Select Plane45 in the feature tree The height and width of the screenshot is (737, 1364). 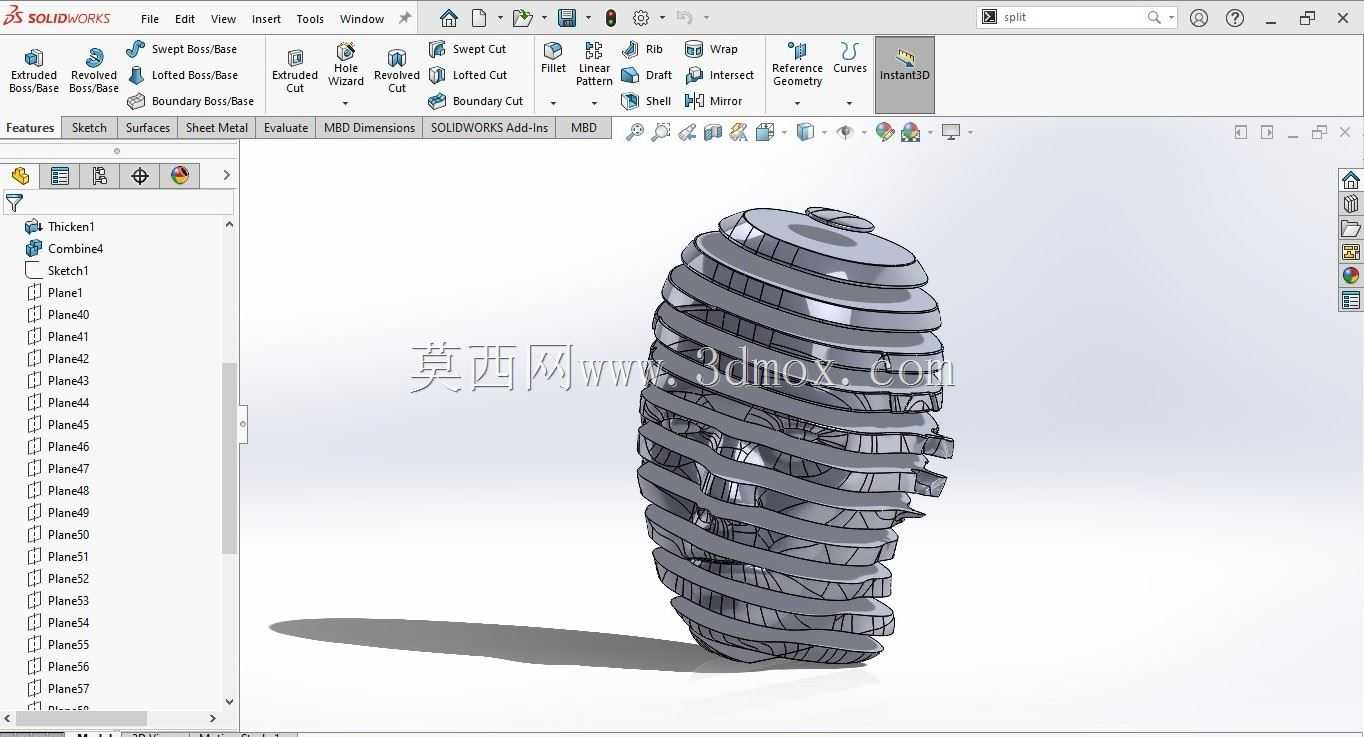pyautogui.click(x=56, y=425)
